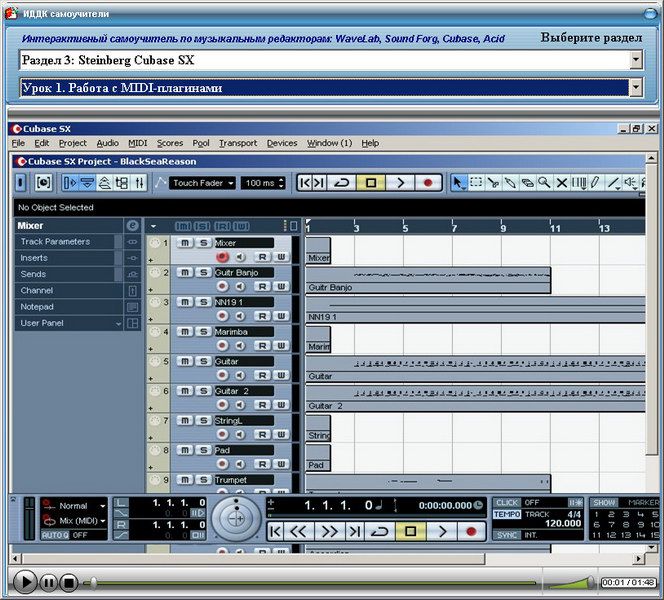This screenshot has width=664, height=600.
Task: Open the Touch Fader automation mode dropdown
Action: [x=230, y=183]
